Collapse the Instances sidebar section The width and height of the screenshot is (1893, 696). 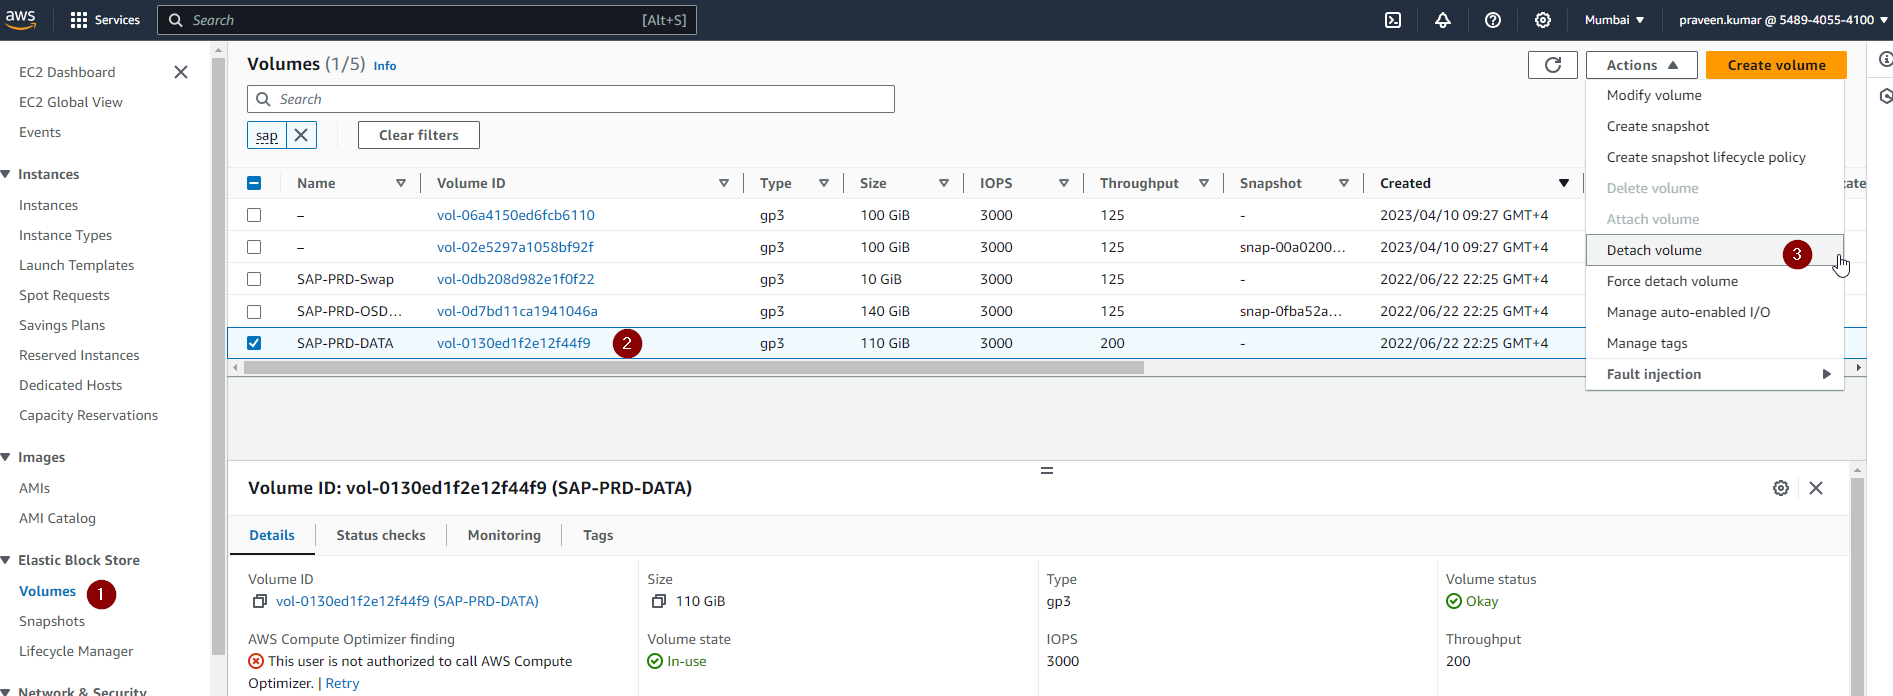click(6, 174)
